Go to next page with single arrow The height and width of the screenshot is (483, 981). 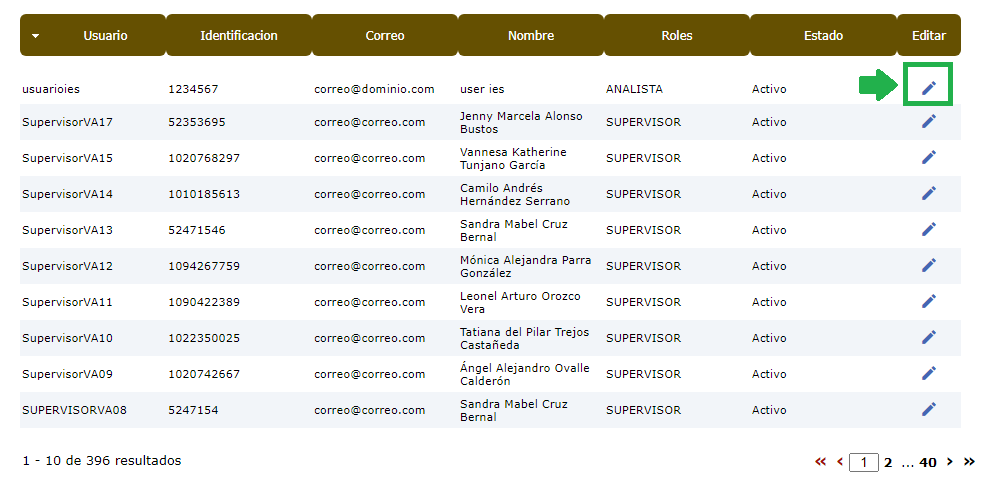[949, 462]
